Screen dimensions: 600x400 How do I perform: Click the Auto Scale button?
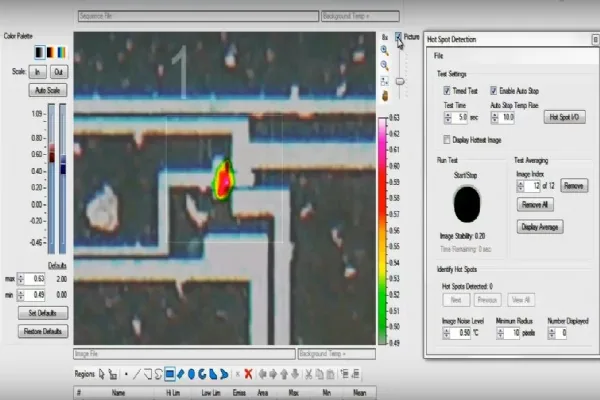point(48,90)
